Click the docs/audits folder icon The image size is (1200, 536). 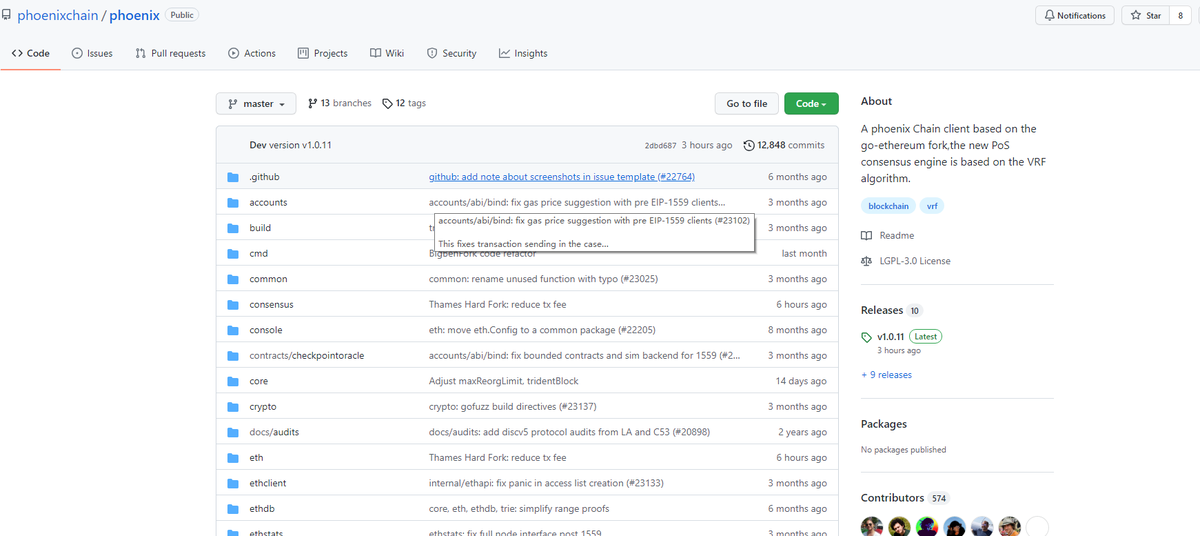[x=232, y=432]
